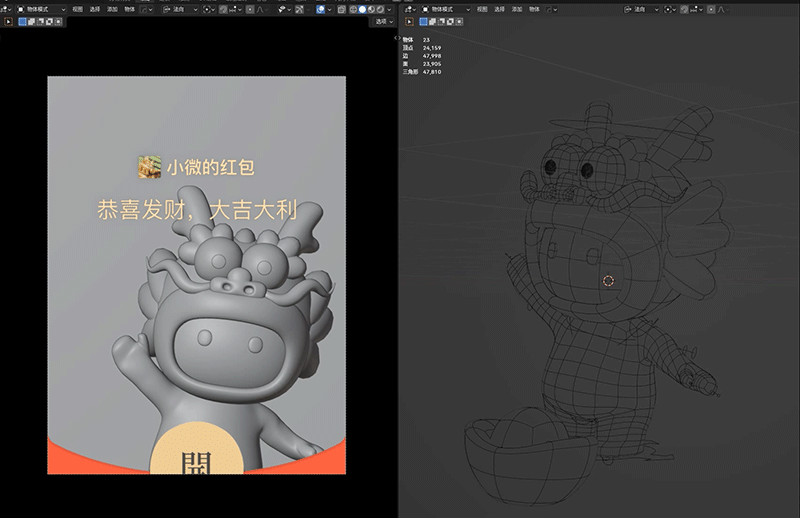Image resolution: width=800 pixels, height=518 pixels.
Task: Open 添加 menu in left viewport
Action: 112,9
